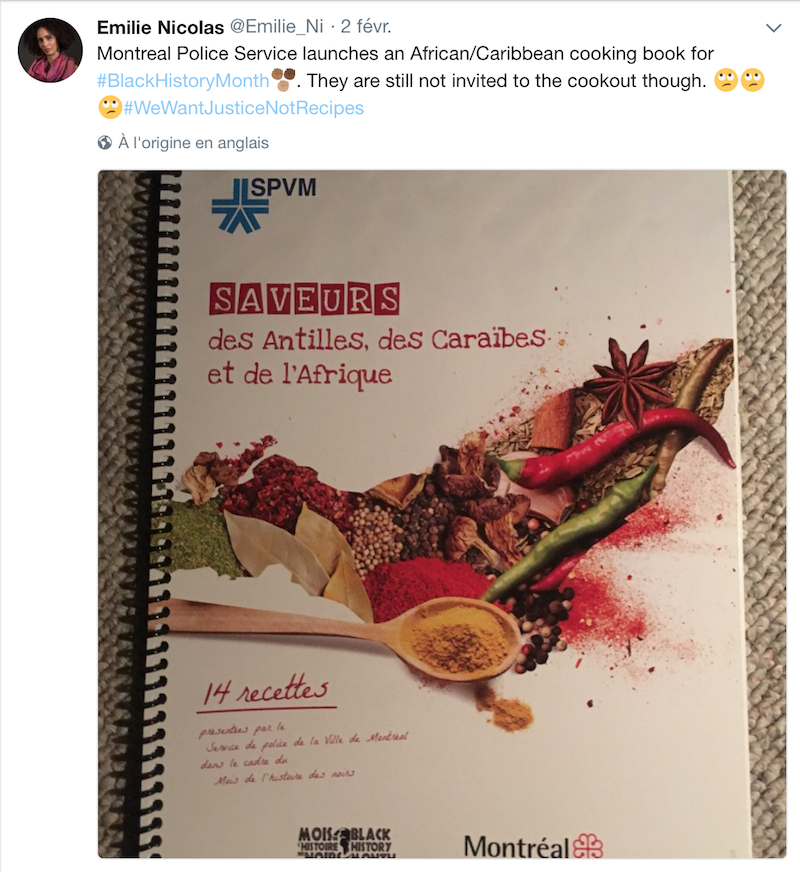Click the Montréal rosette logo in photo
This screenshot has height=872, width=800.
(588, 846)
